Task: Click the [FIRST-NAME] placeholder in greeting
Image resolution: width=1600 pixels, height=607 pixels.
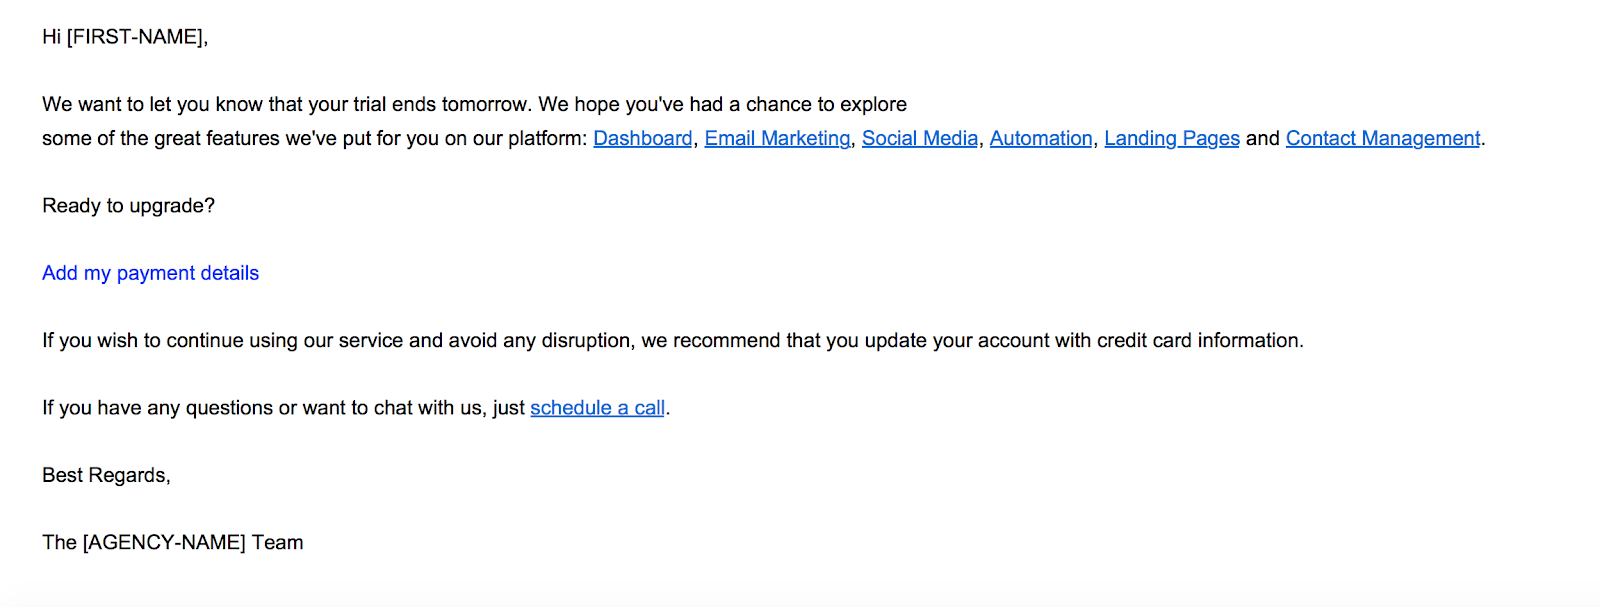Action: (x=135, y=37)
